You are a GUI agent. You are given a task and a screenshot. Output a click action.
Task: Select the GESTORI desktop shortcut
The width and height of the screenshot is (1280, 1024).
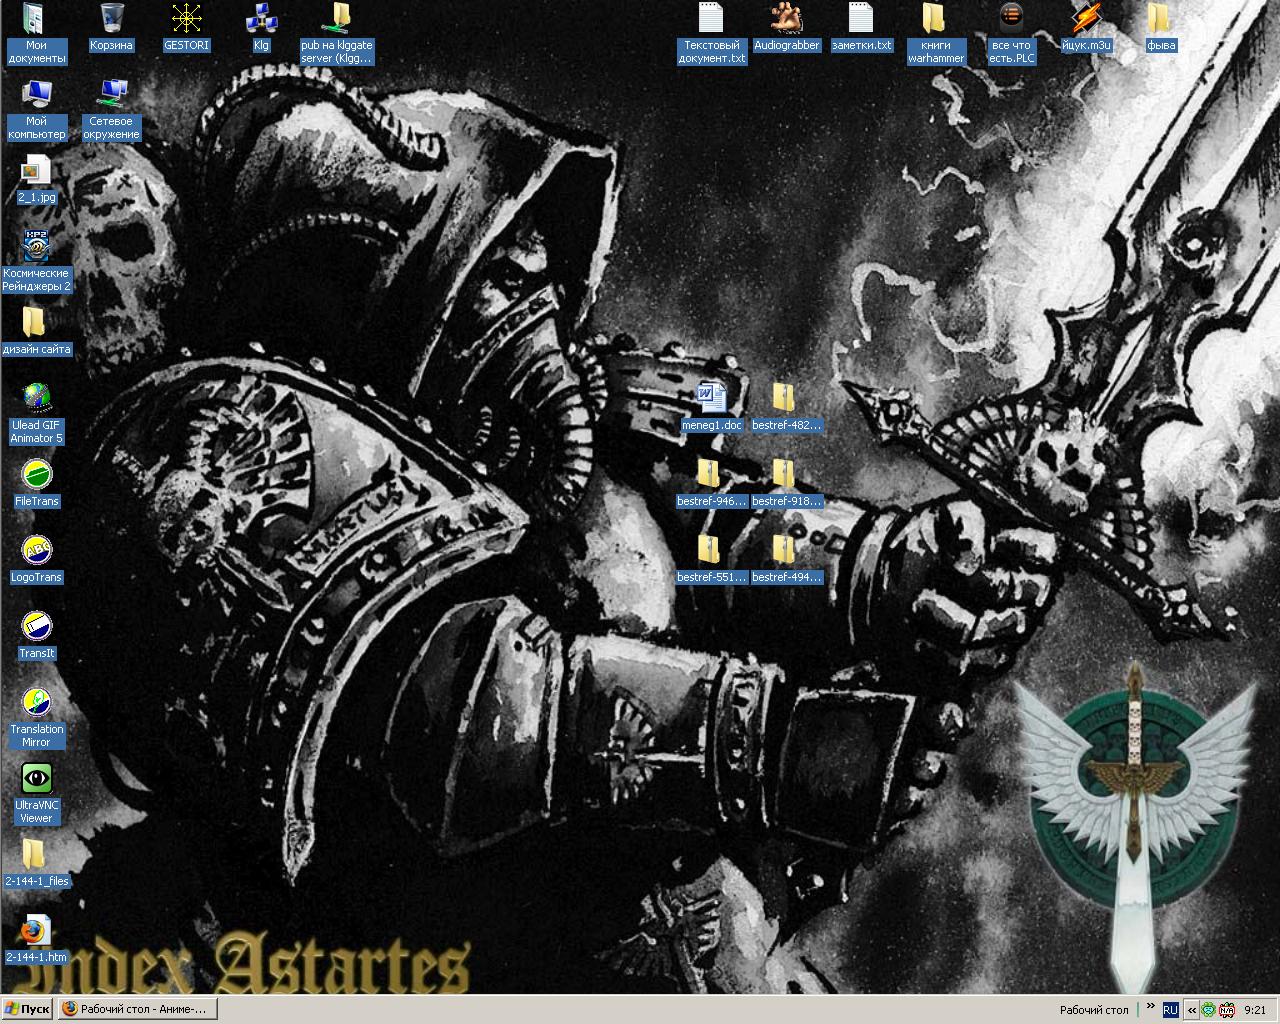click(x=186, y=28)
